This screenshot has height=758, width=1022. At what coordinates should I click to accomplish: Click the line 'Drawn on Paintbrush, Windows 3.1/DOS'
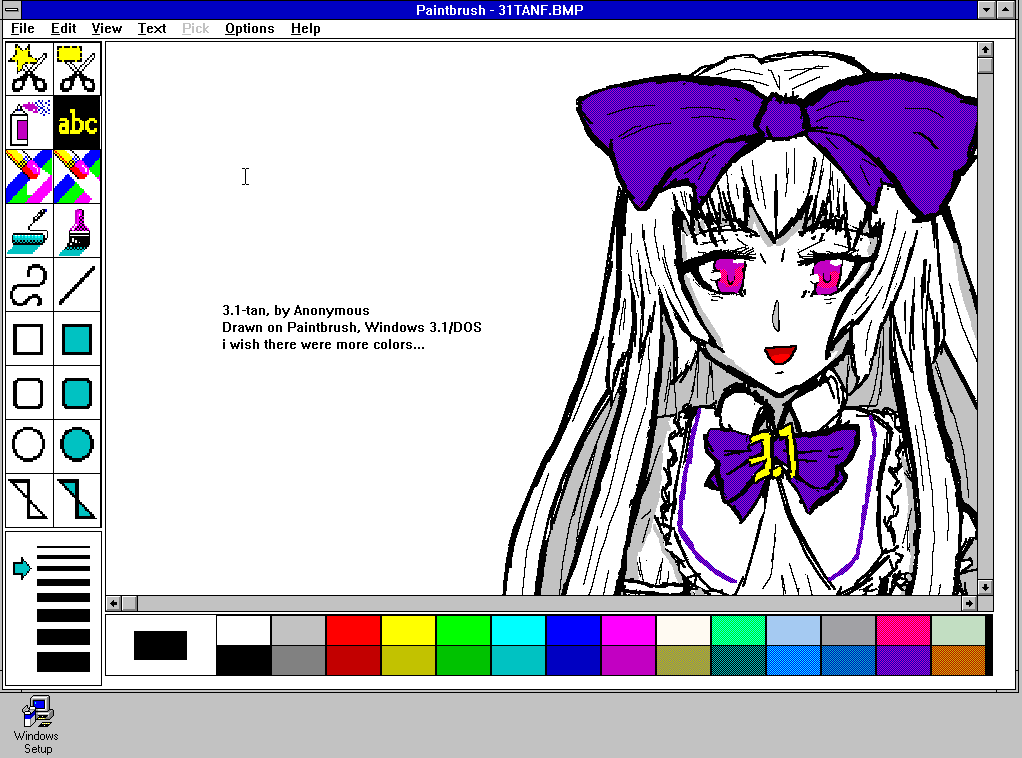[352, 327]
